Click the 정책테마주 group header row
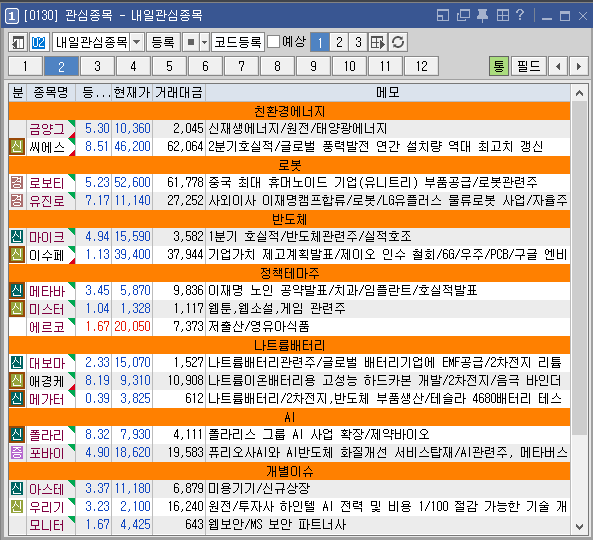This screenshot has height=540, width=593. (x=289, y=273)
